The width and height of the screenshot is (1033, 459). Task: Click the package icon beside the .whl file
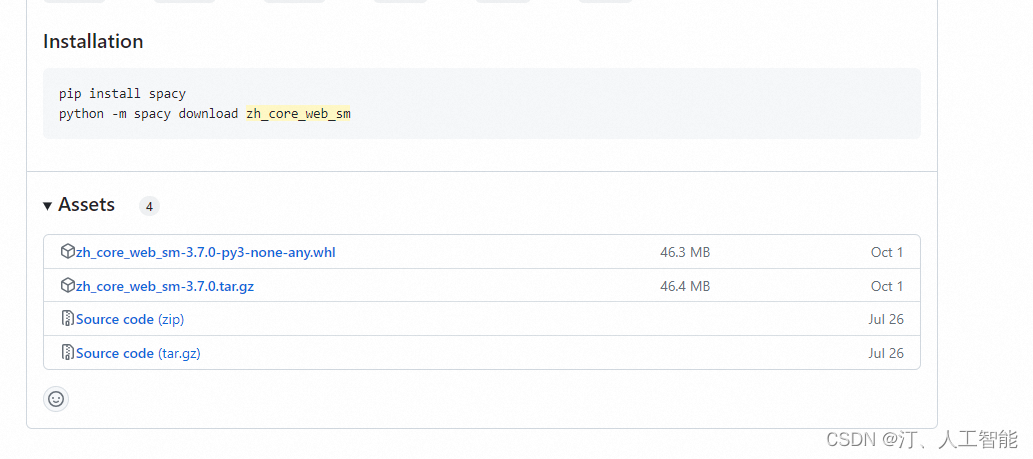tap(68, 252)
